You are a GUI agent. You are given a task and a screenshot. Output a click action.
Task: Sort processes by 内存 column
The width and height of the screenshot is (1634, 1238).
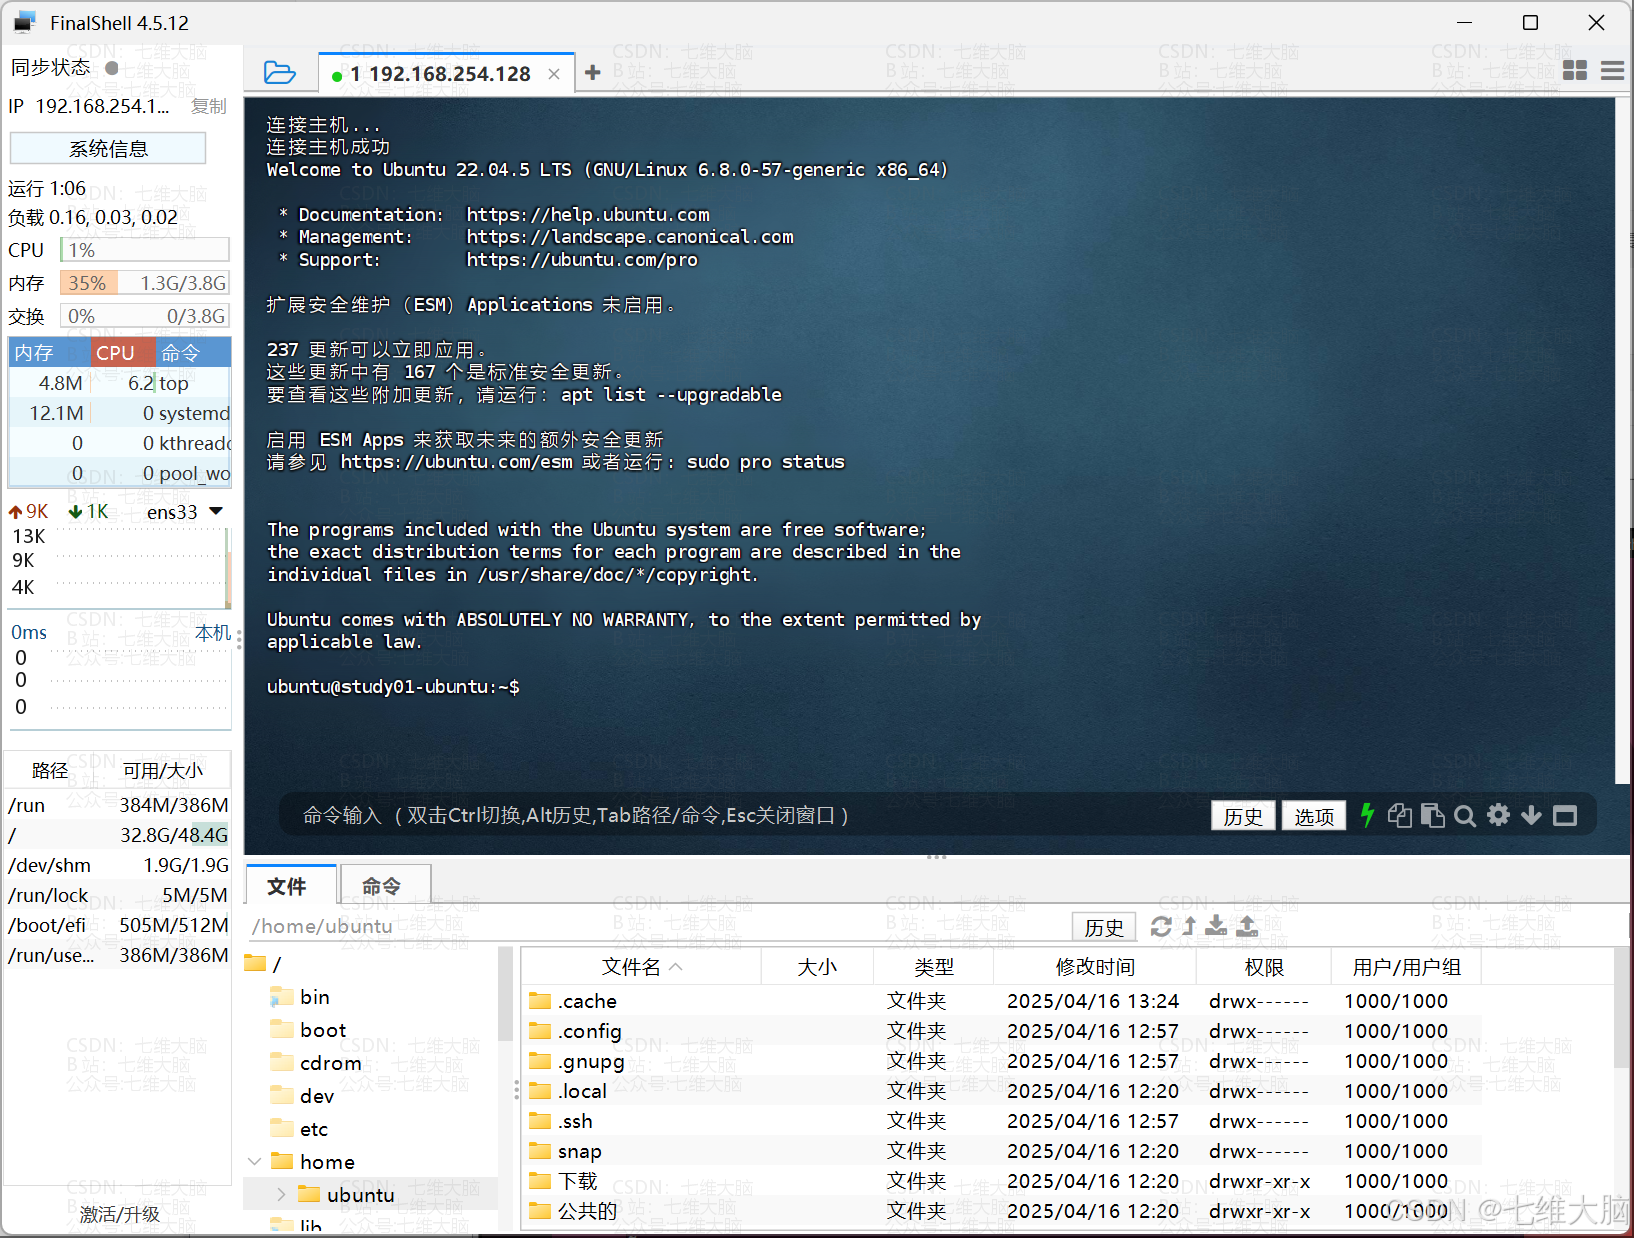point(50,353)
